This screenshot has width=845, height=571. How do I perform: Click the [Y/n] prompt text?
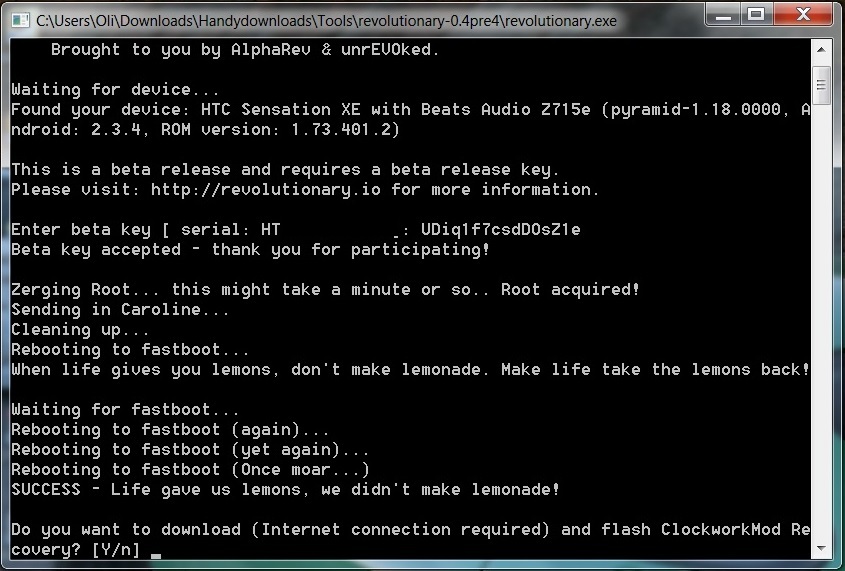[115, 550]
